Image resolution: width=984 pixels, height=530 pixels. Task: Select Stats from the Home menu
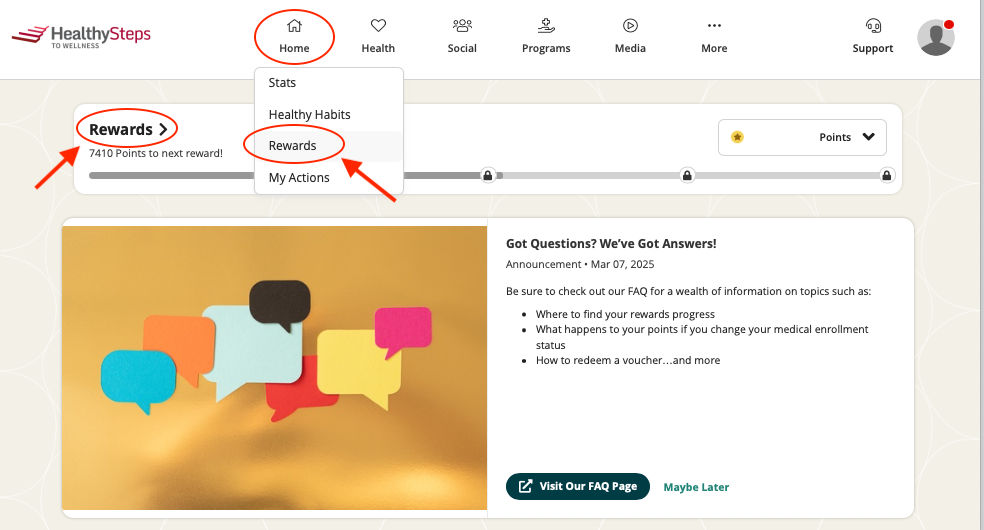(283, 83)
